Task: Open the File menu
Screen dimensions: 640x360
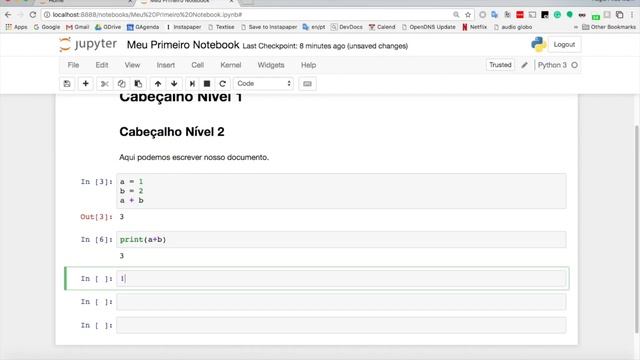Action: tap(73, 65)
